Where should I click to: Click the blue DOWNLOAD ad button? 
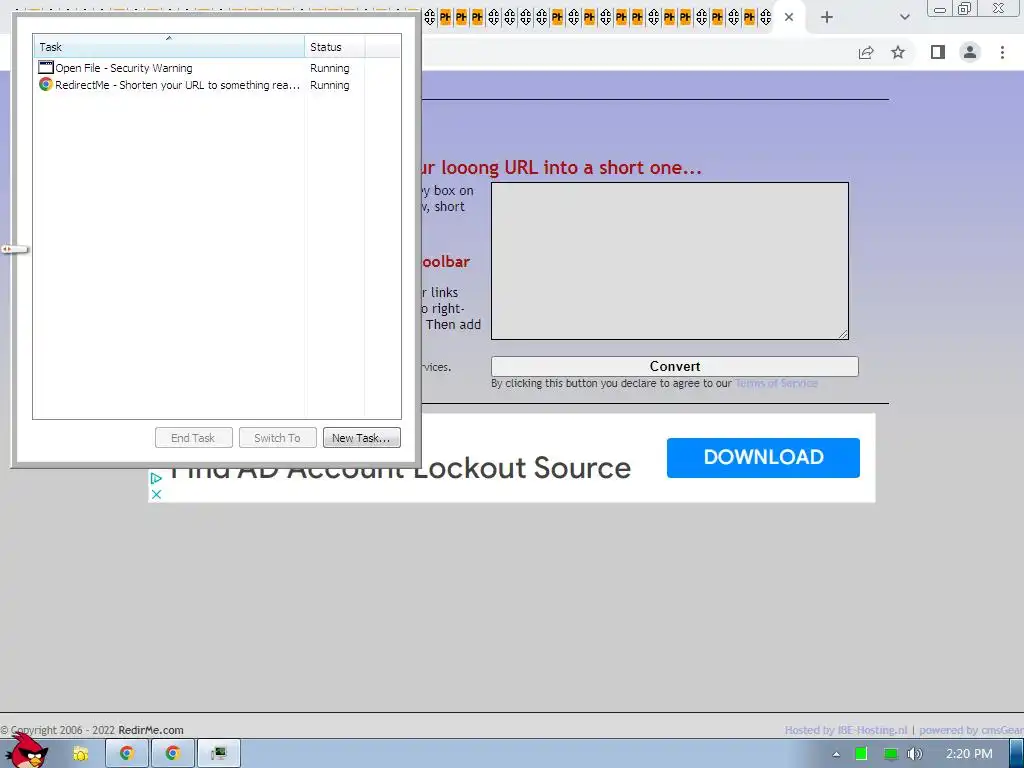(763, 457)
